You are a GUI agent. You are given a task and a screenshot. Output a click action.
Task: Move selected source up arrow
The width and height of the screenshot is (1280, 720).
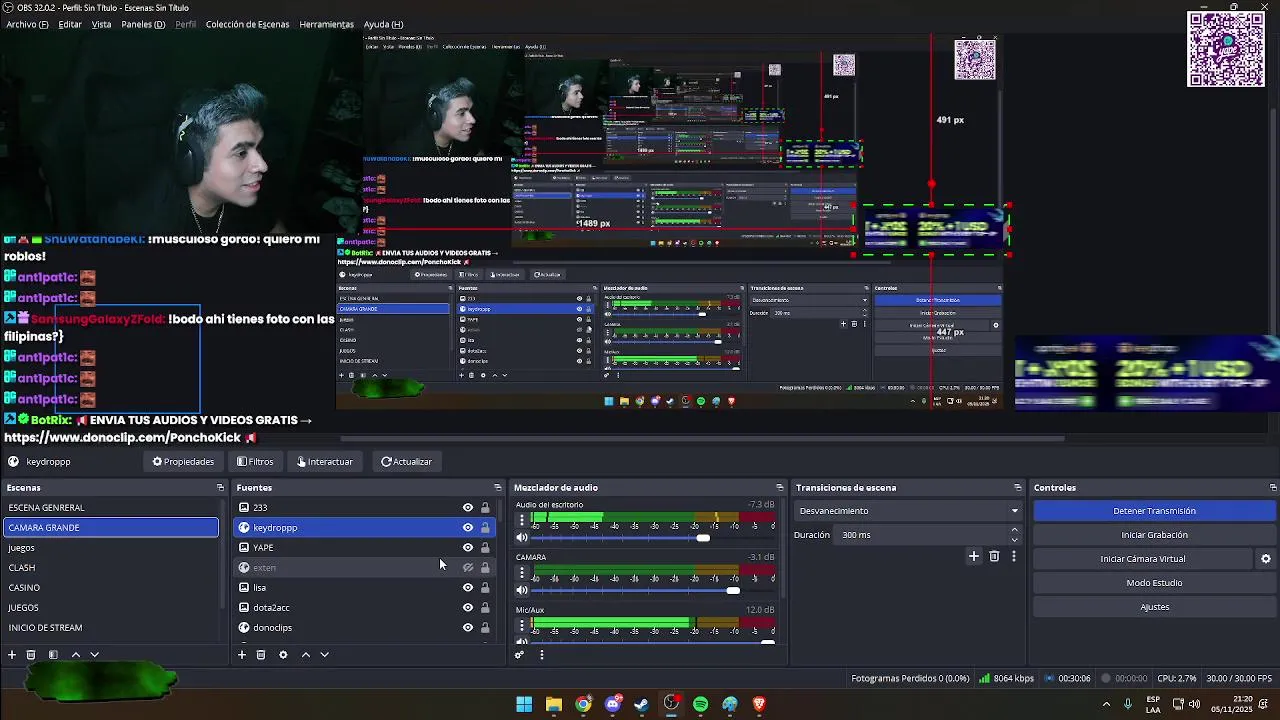coord(306,654)
